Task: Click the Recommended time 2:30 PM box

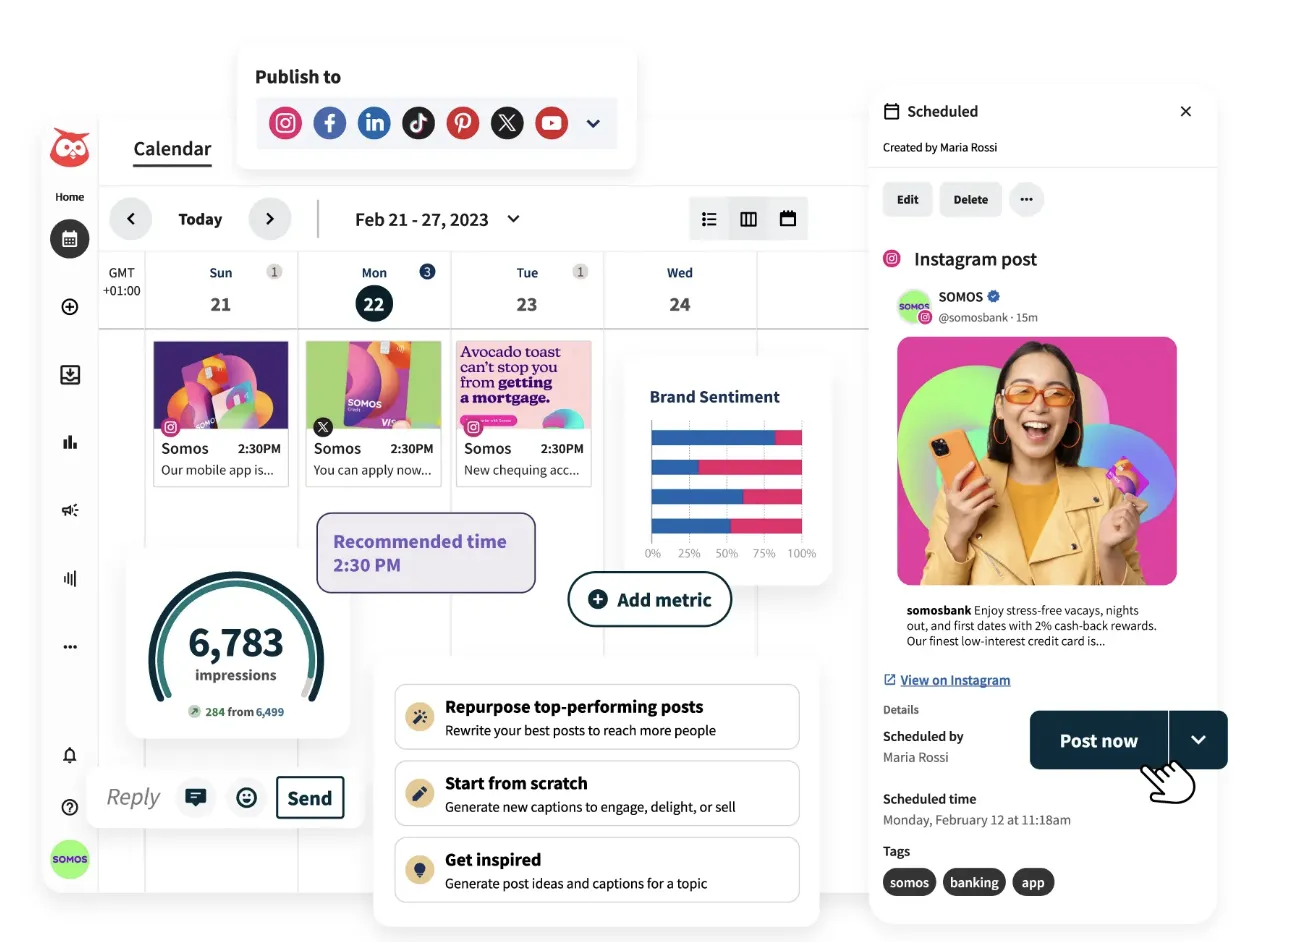Action: tap(426, 553)
